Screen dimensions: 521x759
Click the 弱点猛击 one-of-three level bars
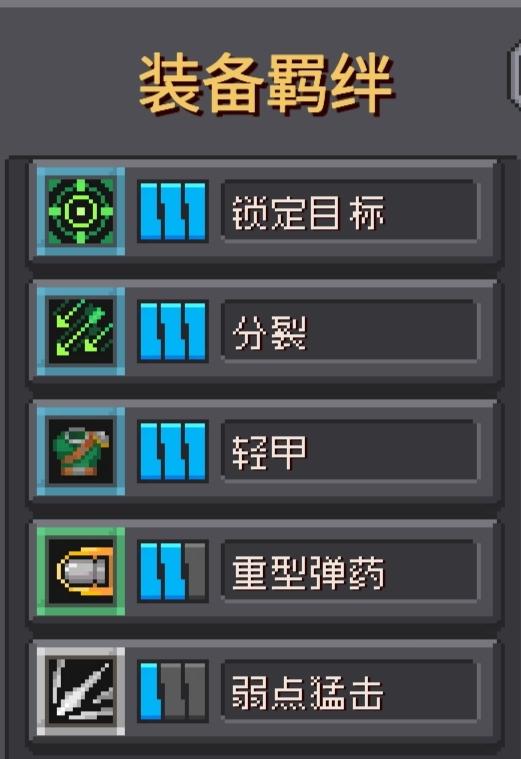[173, 691]
